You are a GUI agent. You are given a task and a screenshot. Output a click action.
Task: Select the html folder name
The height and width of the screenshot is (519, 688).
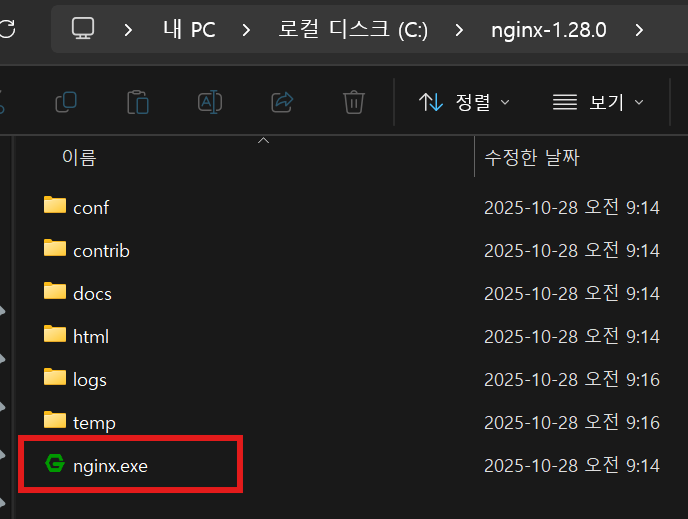click(x=91, y=336)
